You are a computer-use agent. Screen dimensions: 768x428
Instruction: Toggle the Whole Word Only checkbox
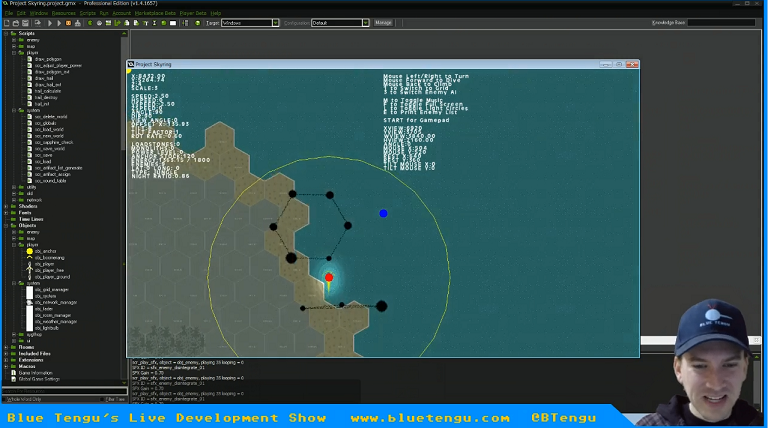(x=4, y=399)
